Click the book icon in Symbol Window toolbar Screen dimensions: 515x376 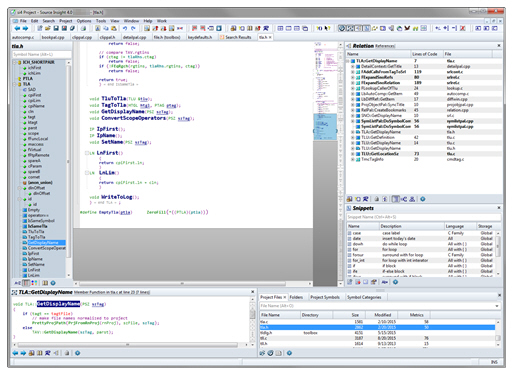pos(45,283)
